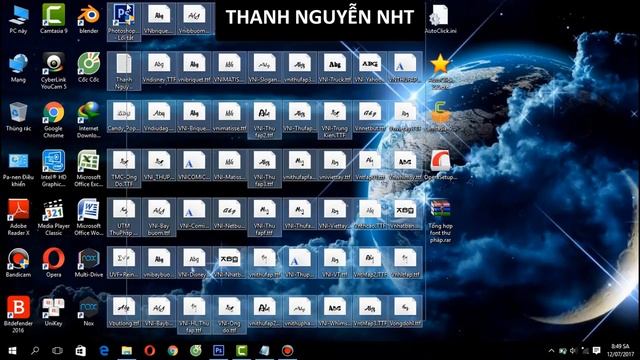
Task: Switch to Camtasia in the taskbar
Action: (x=241, y=351)
